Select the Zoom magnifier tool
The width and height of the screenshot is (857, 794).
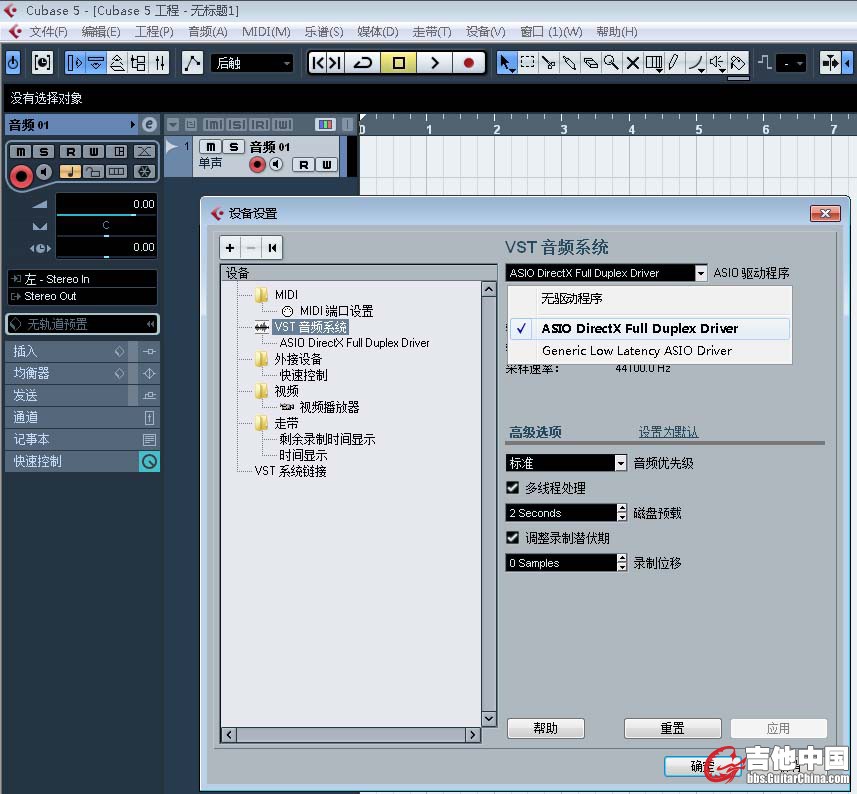click(x=611, y=63)
